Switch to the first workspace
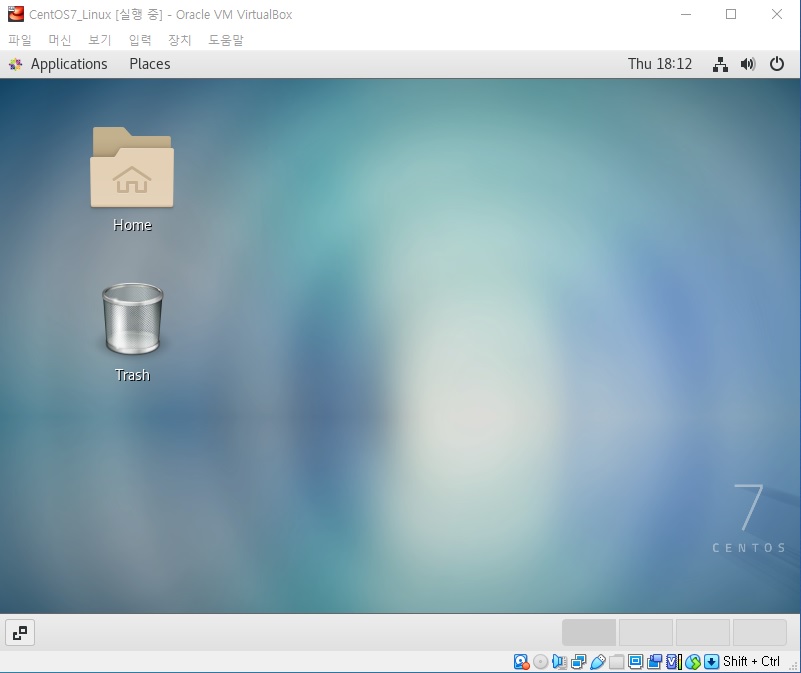 [588, 633]
